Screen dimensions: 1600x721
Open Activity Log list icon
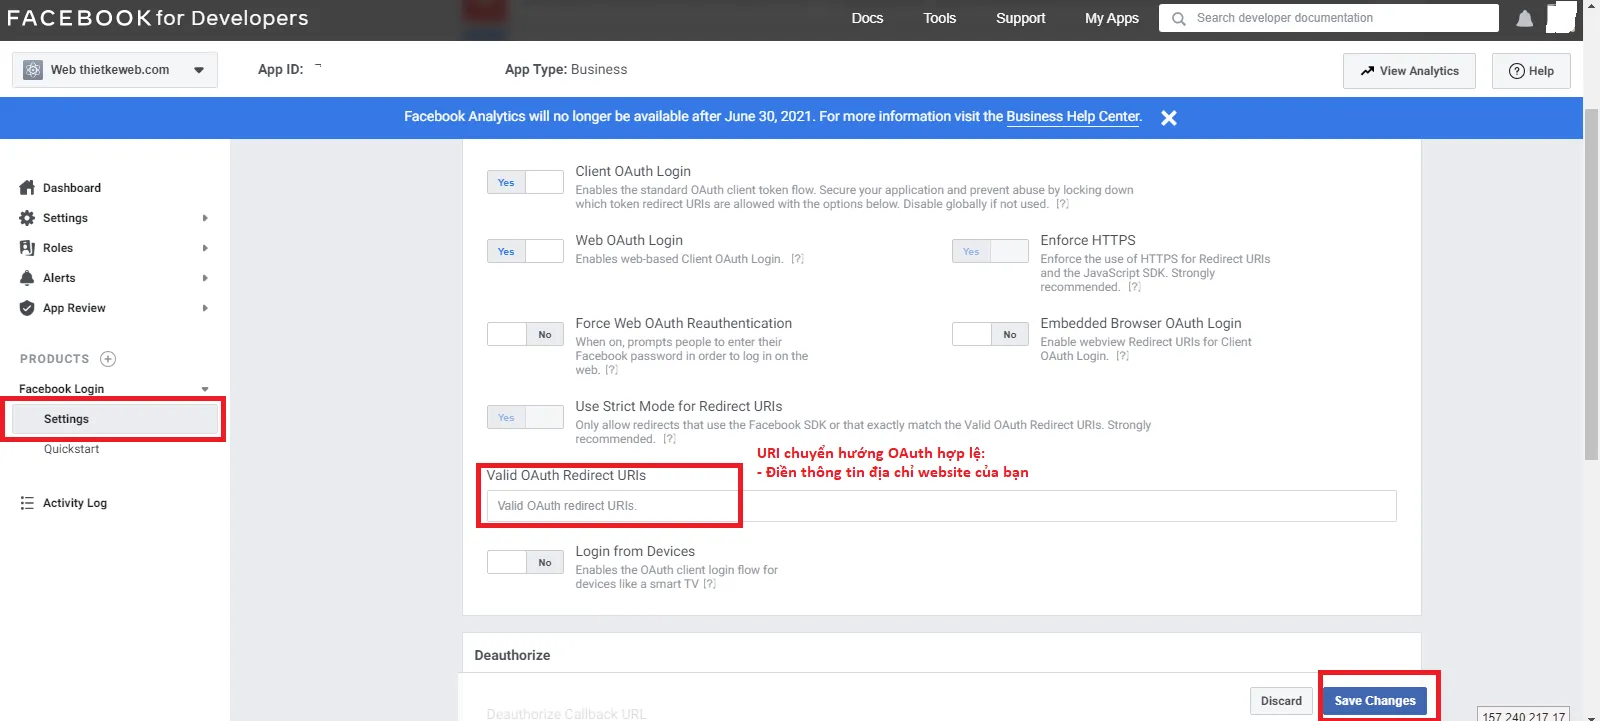[27, 503]
